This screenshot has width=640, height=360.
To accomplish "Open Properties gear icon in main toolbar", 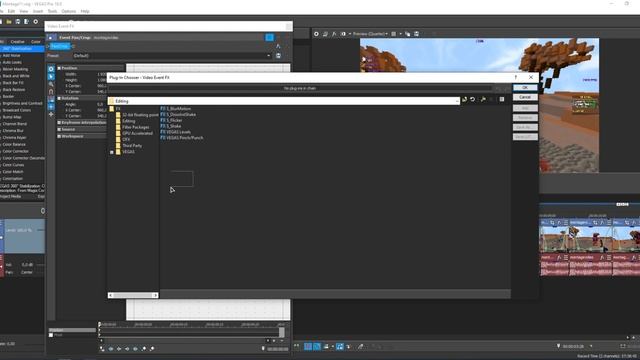I will pyautogui.click(x=36, y=21).
